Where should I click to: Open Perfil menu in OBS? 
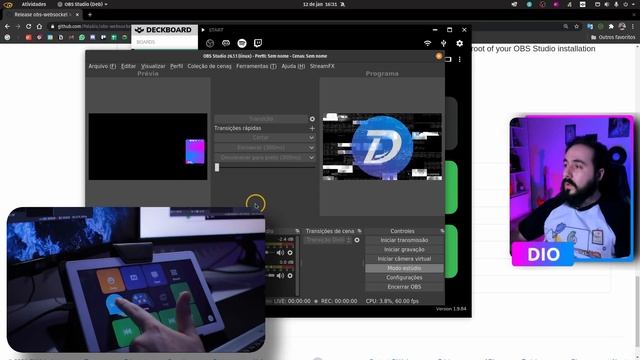[x=176, y=66]
